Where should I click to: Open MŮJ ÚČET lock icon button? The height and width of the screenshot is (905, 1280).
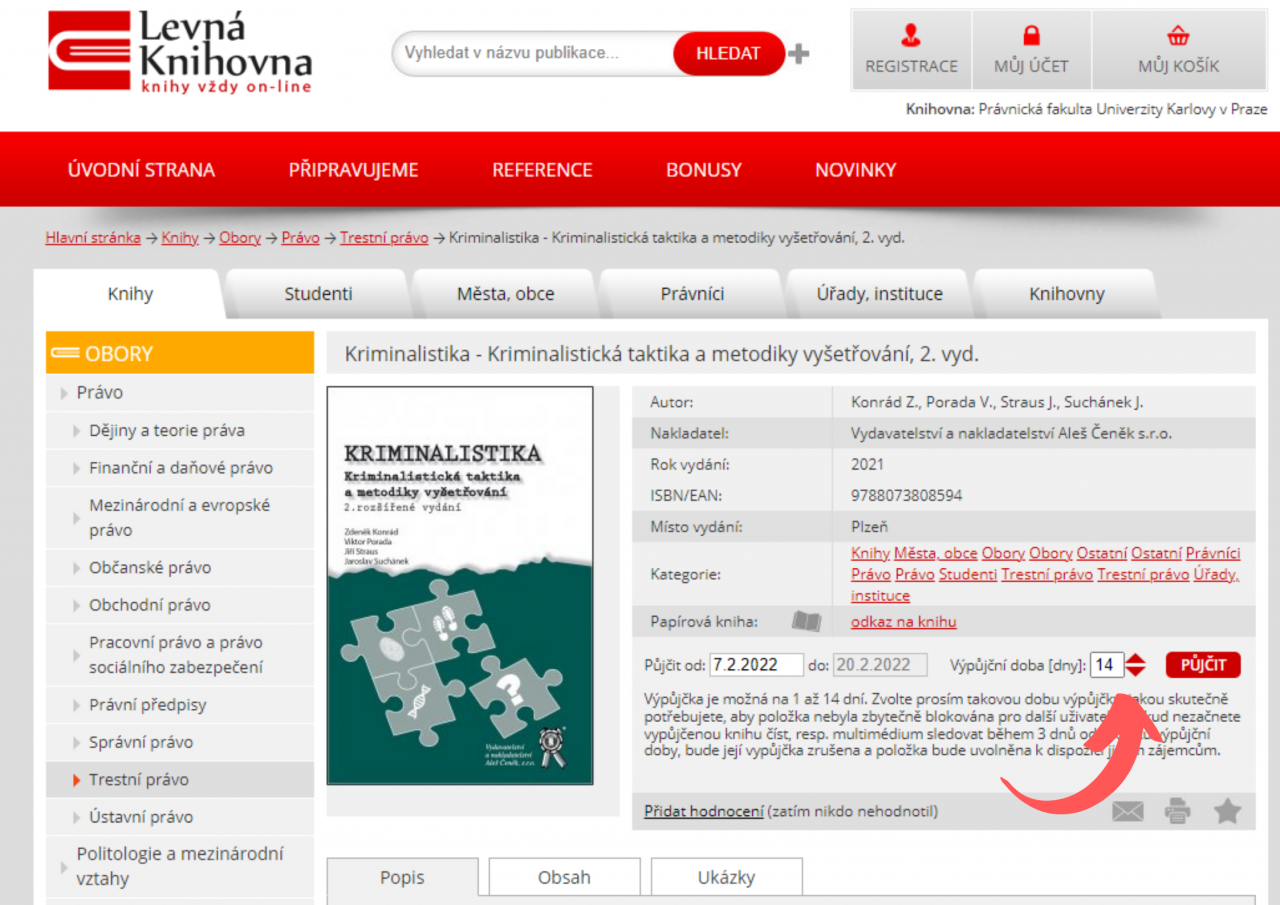pos(1031,50)
